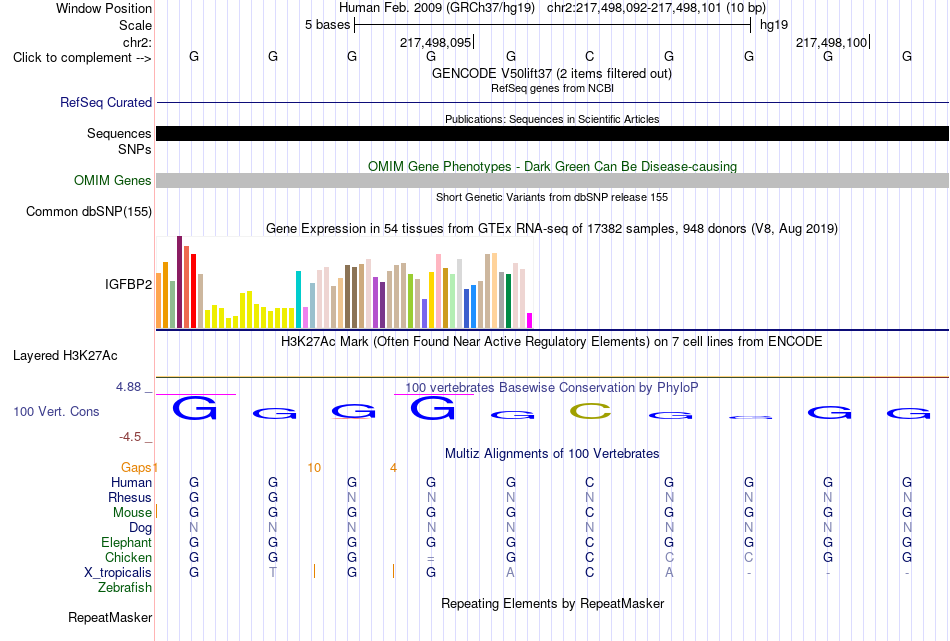Click the 217,498,100 position marker
Viewport: 950px width, 641px height.
(x=832, y=42)
